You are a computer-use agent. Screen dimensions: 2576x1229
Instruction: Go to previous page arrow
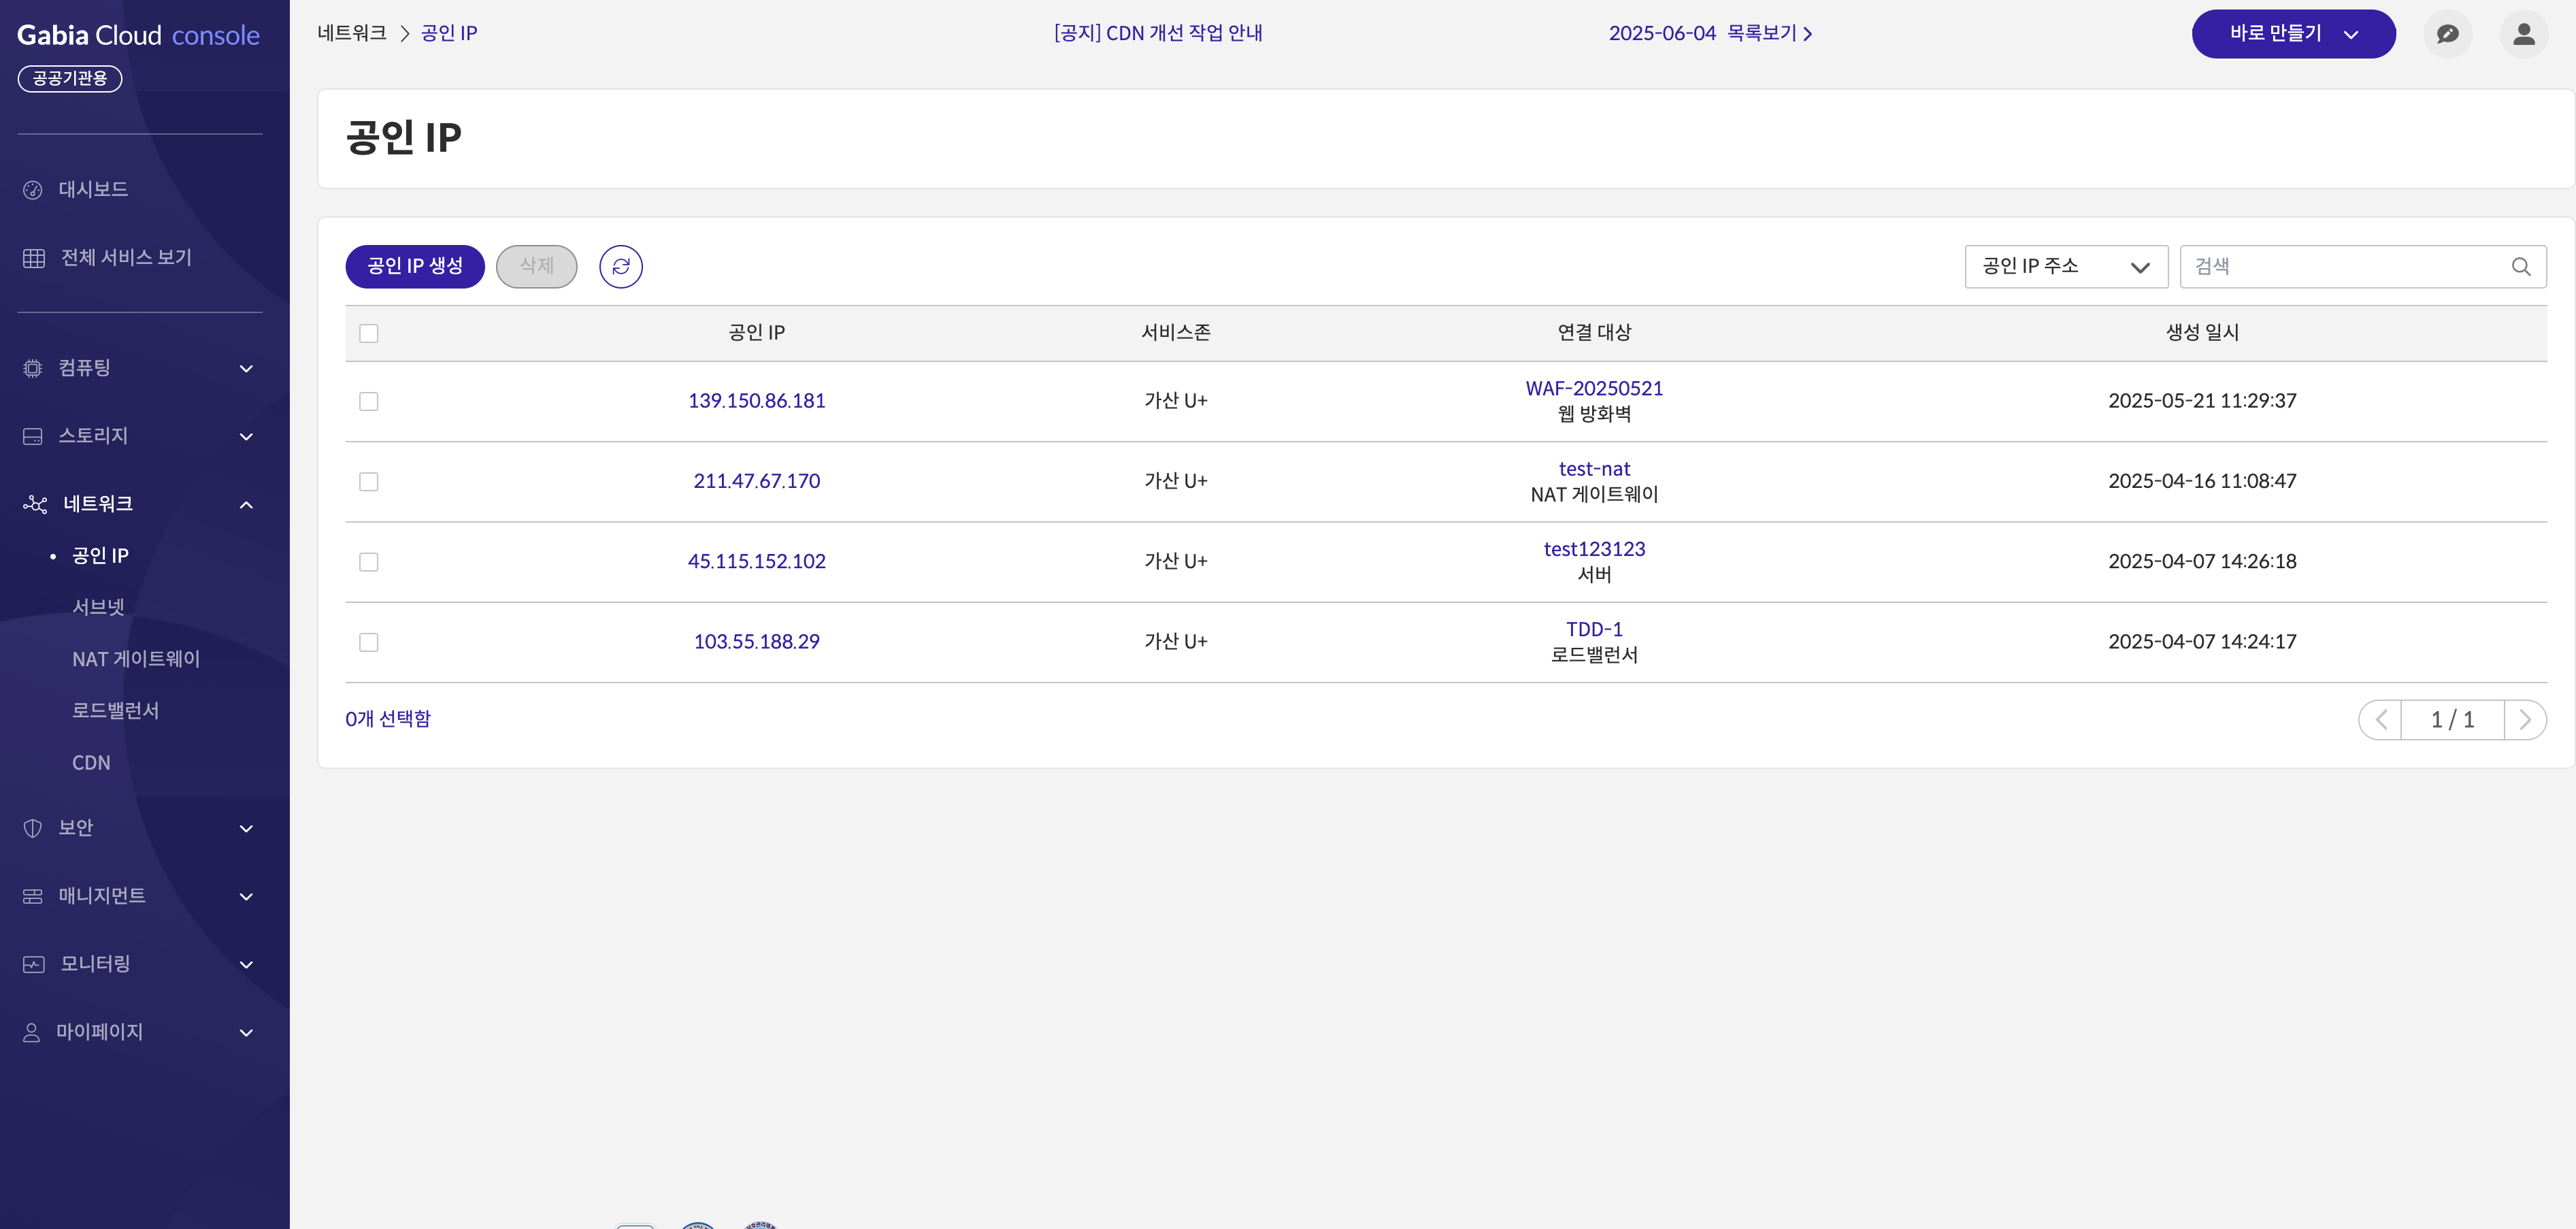pyautogui.click(x=2381, y=720)
